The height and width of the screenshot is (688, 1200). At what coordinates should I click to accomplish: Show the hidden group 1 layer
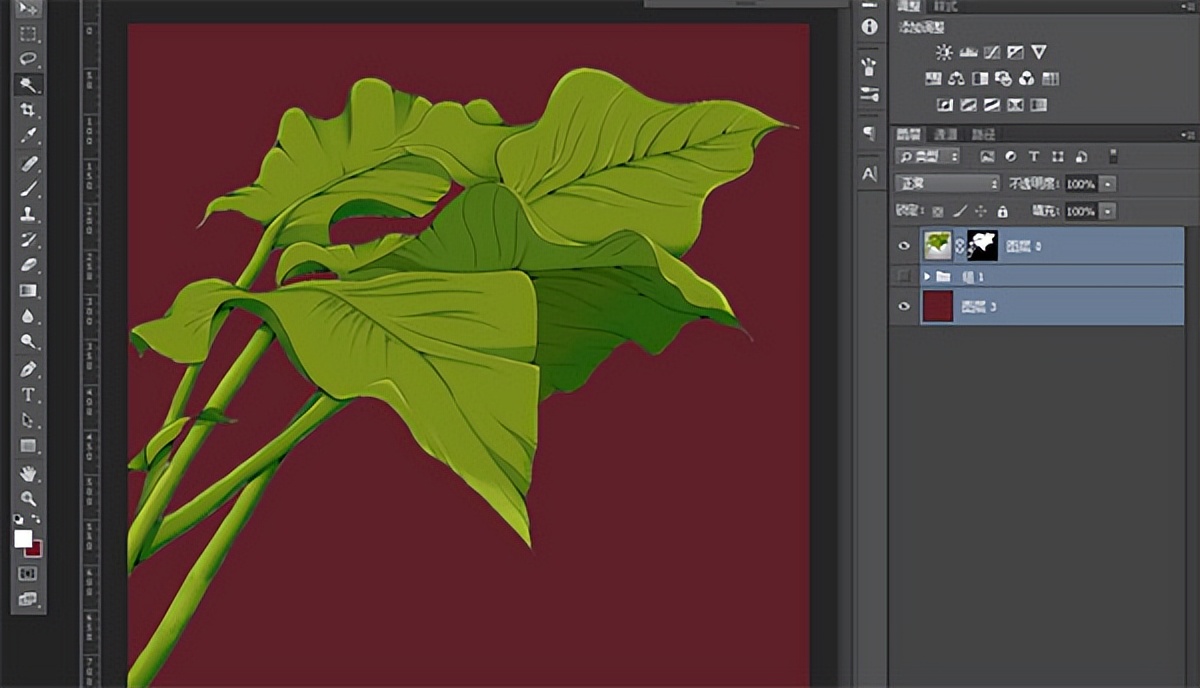click(x=904, y=276)
